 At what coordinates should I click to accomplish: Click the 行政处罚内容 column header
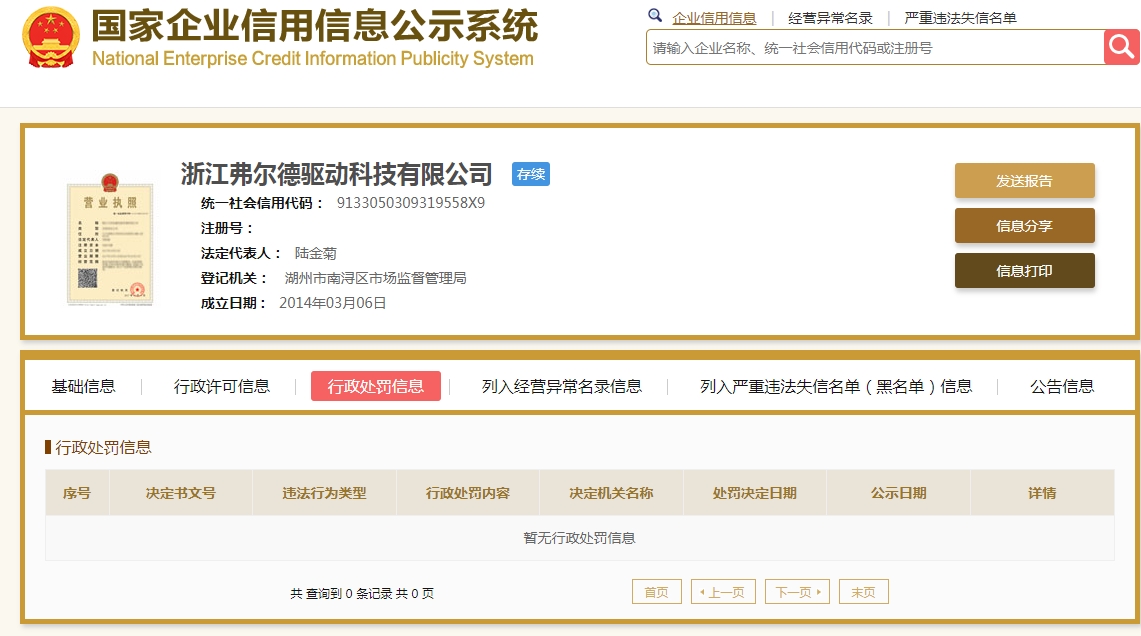468,493
